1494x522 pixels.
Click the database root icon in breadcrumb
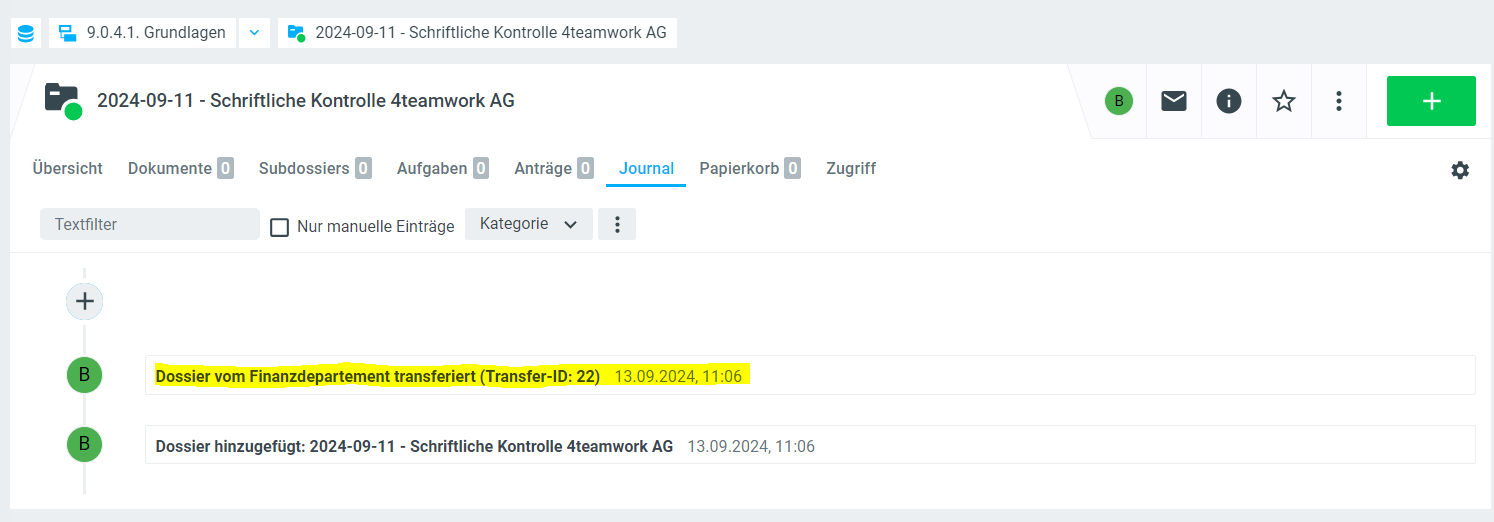[x=26, y=33]
